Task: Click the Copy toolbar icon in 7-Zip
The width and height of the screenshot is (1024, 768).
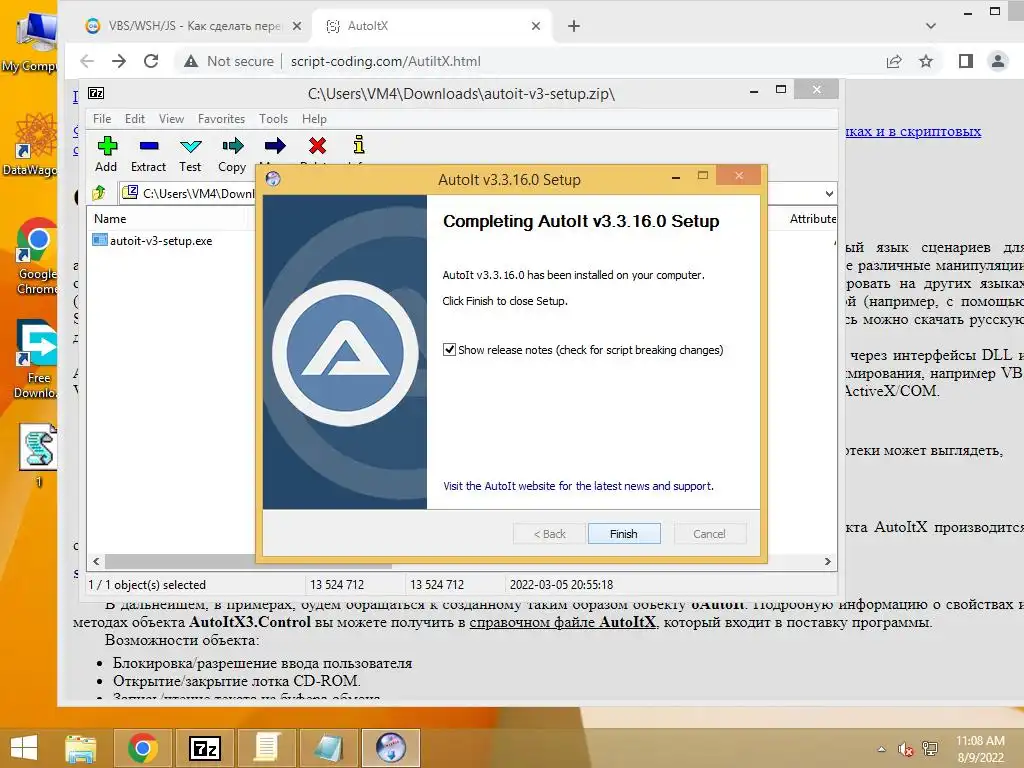Action: (232, 153)
